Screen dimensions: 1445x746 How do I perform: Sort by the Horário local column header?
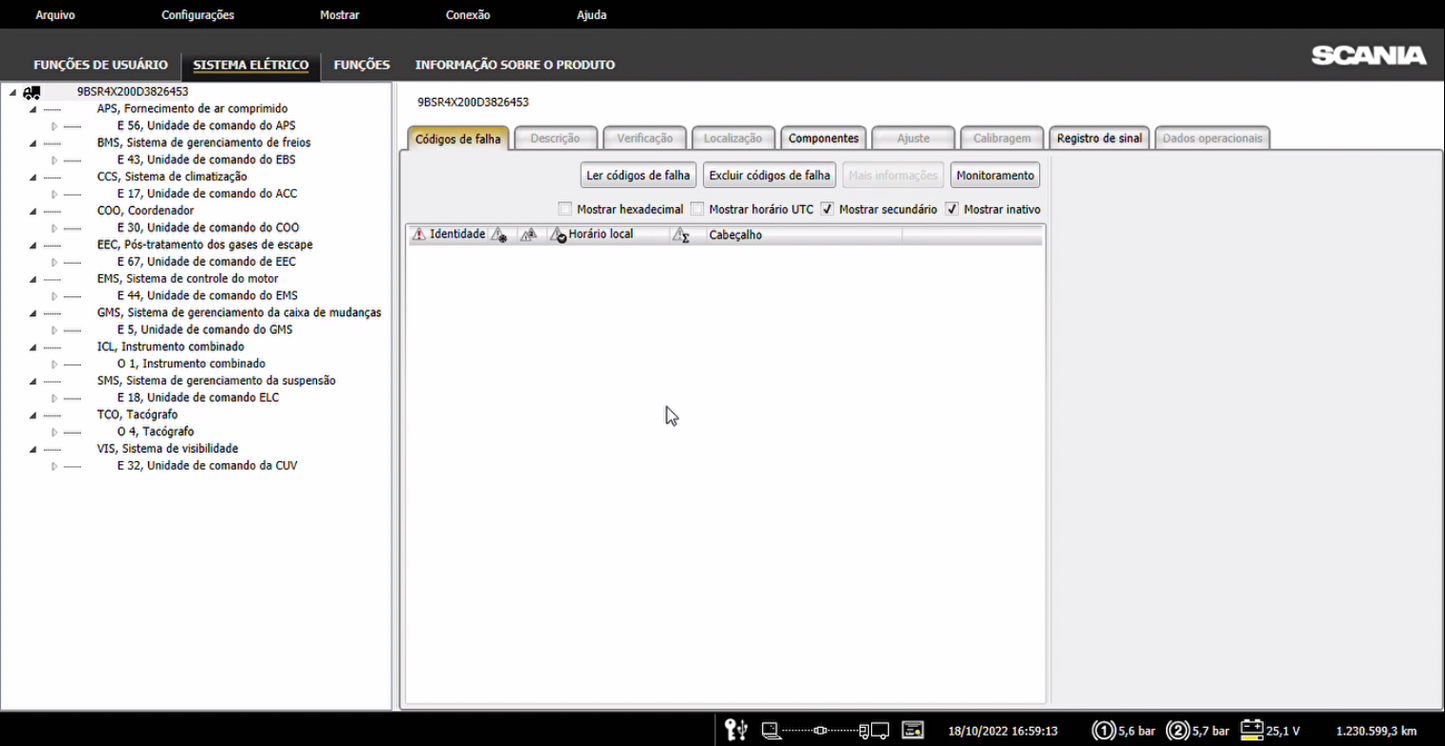tap(601, 235)
